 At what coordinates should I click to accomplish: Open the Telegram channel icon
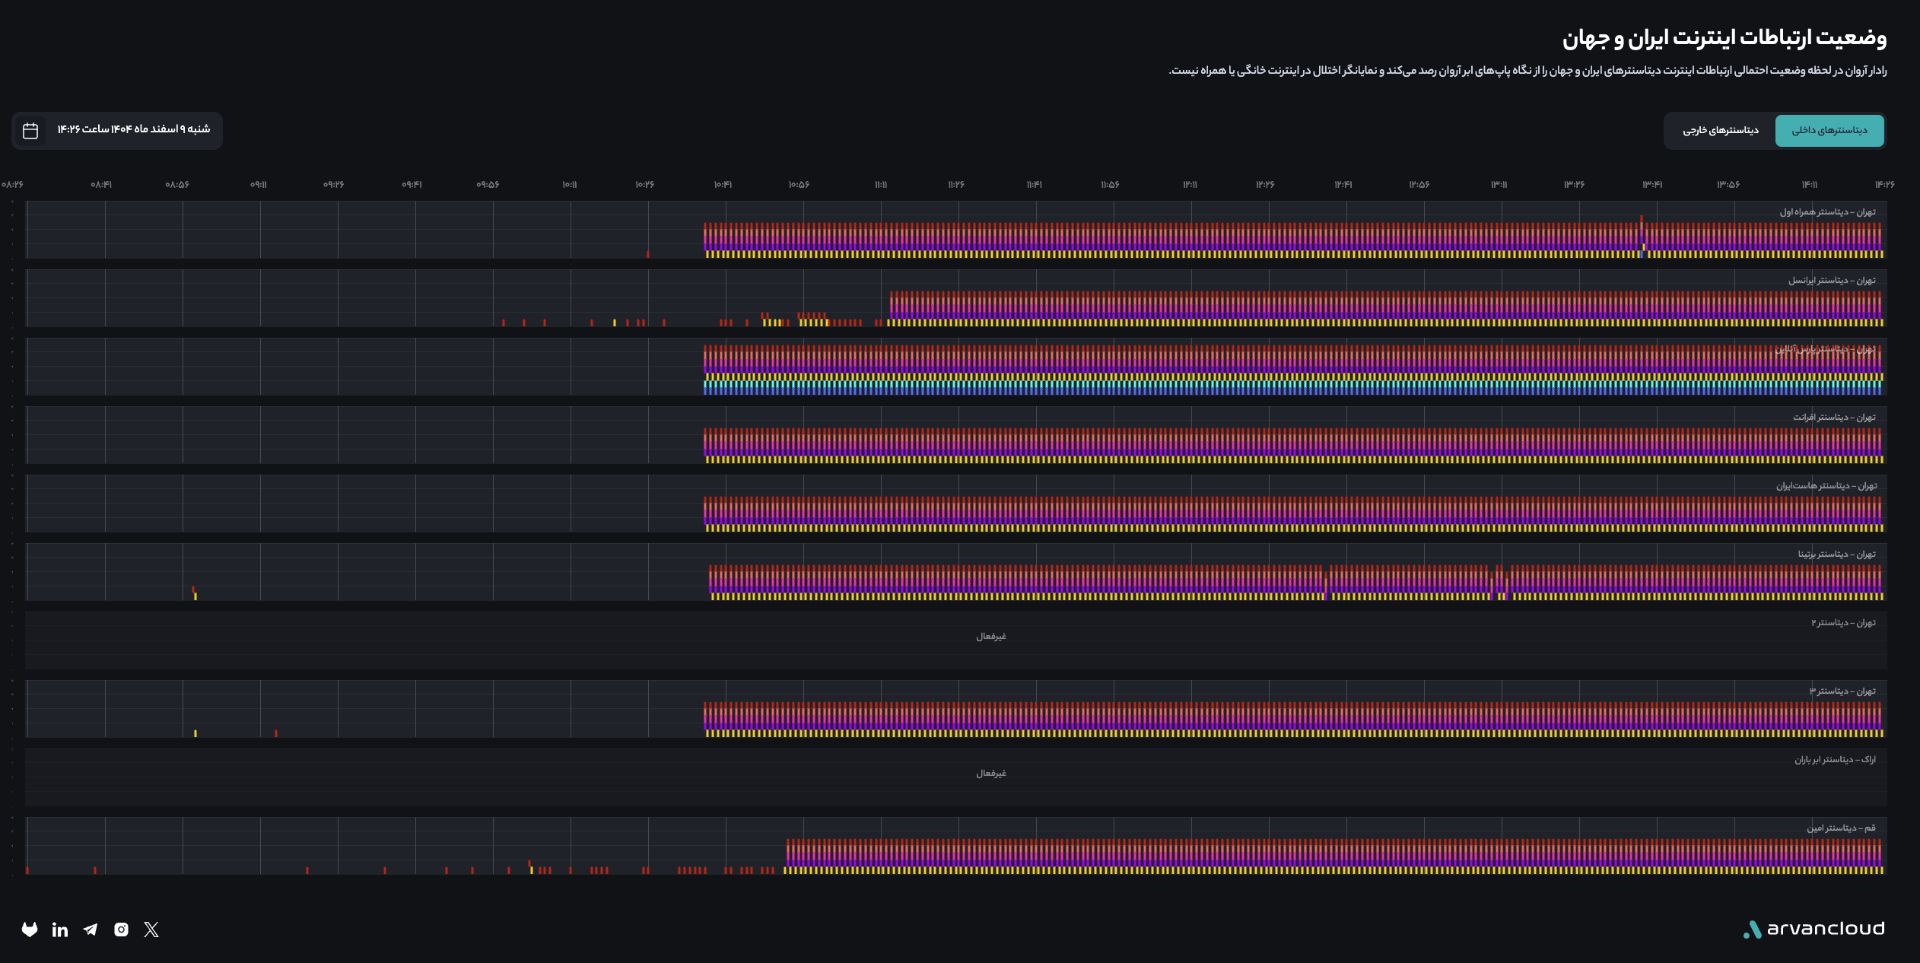[91, 930]
